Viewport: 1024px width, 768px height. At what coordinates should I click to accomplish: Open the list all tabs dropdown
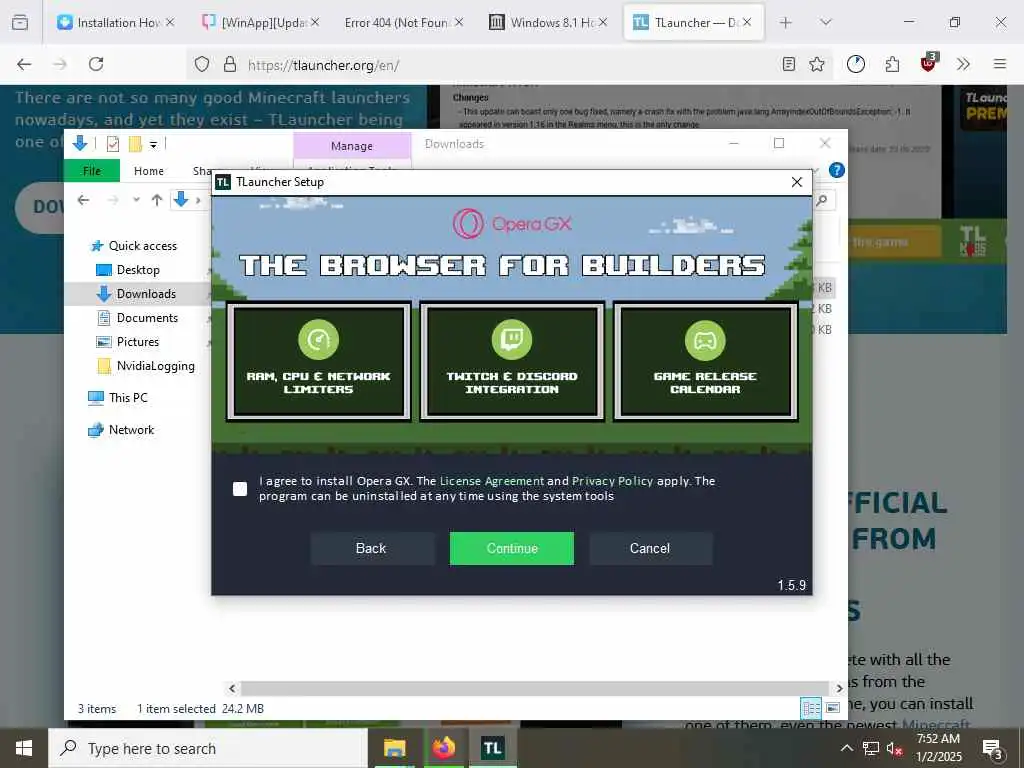pos(825,22)
